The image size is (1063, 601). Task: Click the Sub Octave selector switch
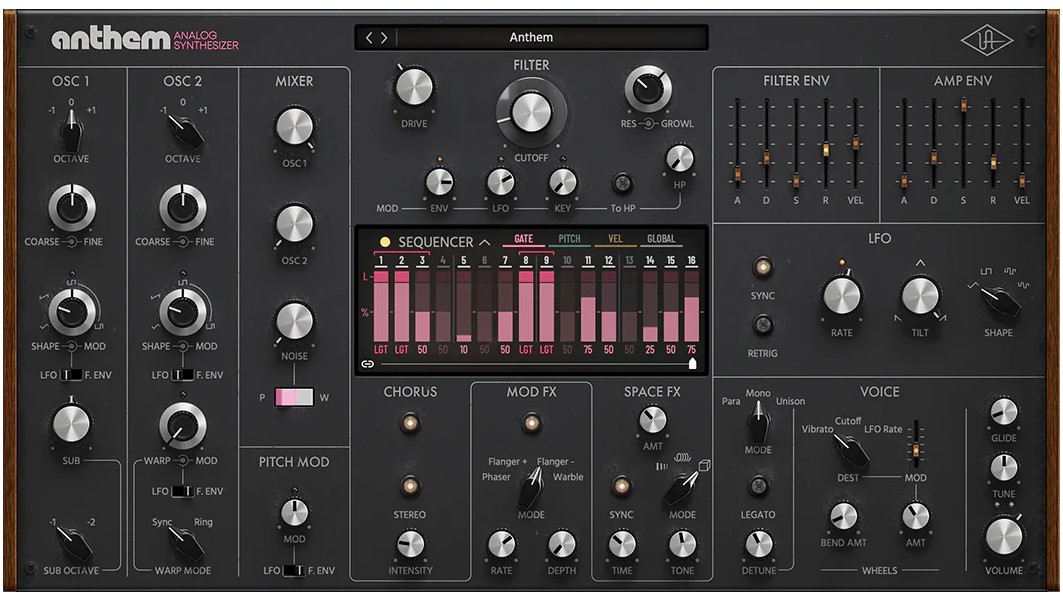(73, 542)
